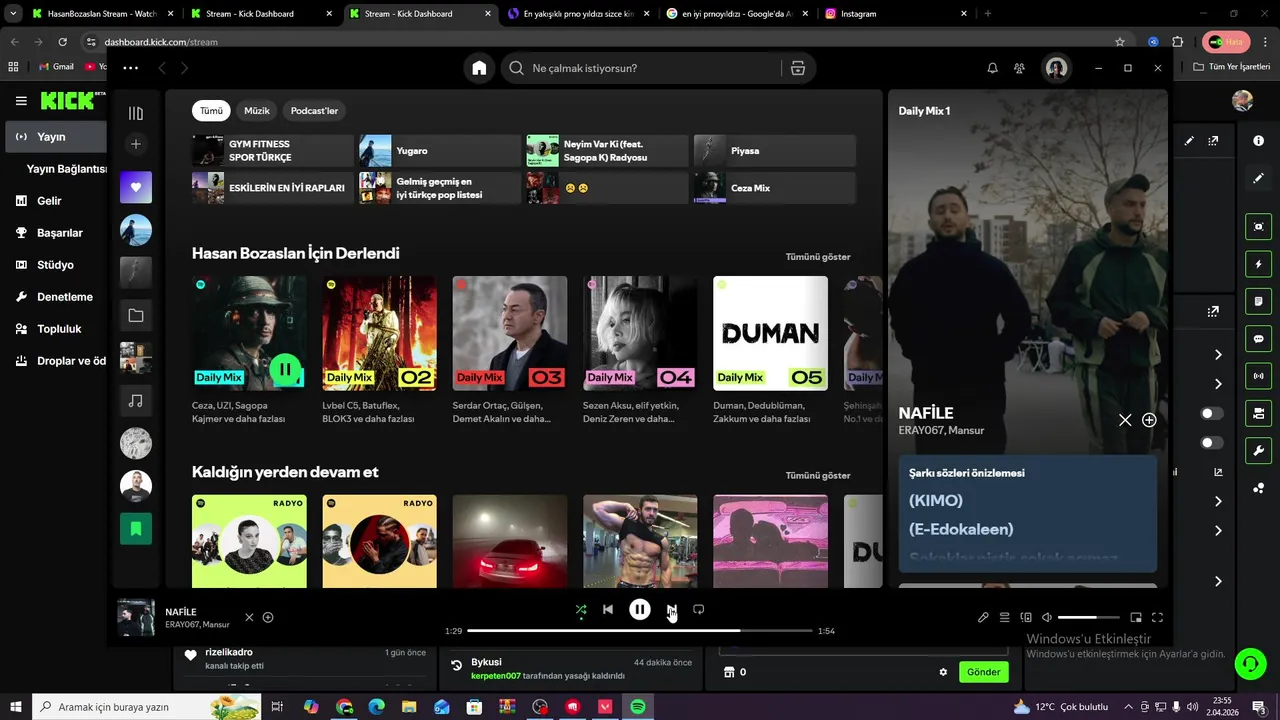Skip to next track

click(672, 609)
